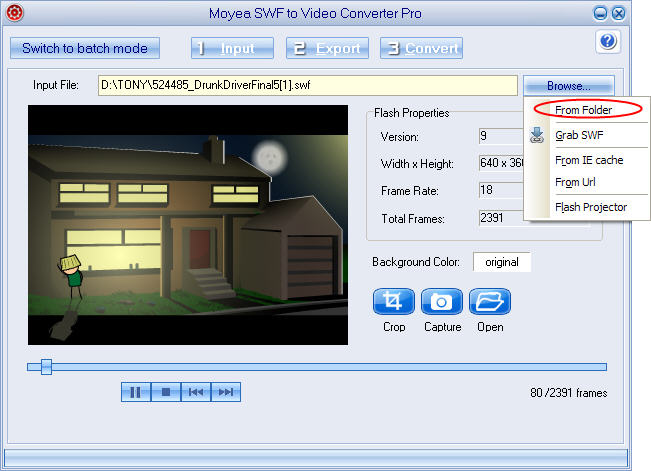Click the Input File path field
This screenshot has height=471, width=651.
click(x=308, y=85)
